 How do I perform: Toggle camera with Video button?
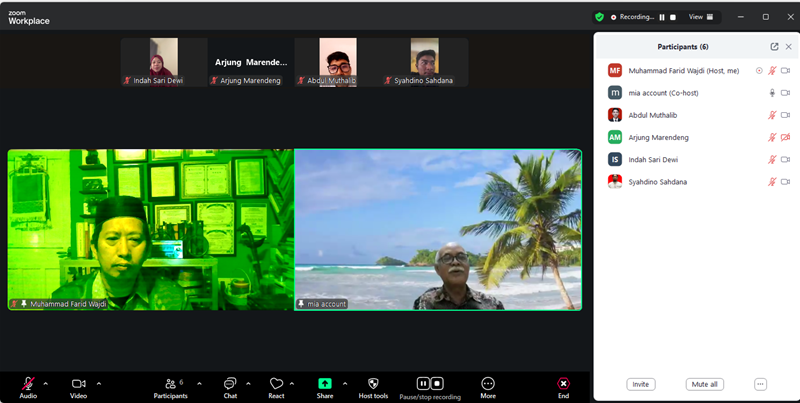point(79,388)
